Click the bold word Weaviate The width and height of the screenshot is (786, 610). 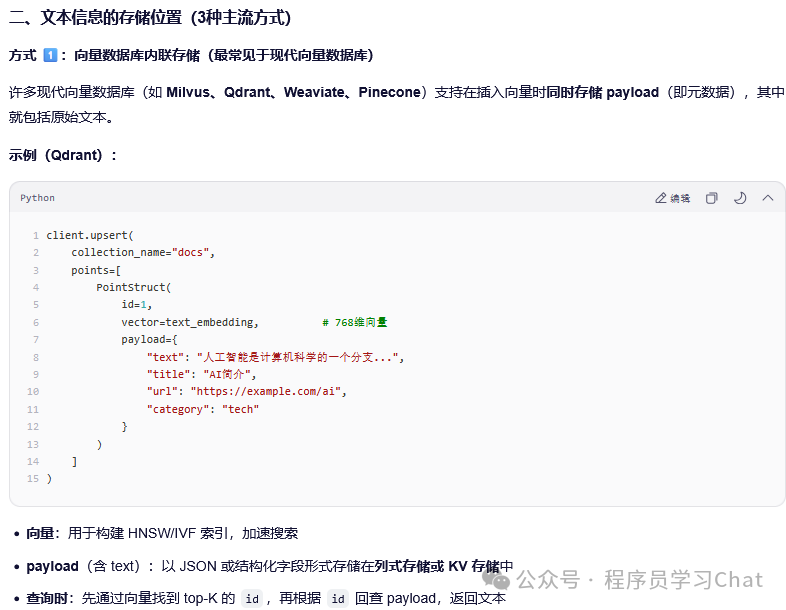(314, 92)
